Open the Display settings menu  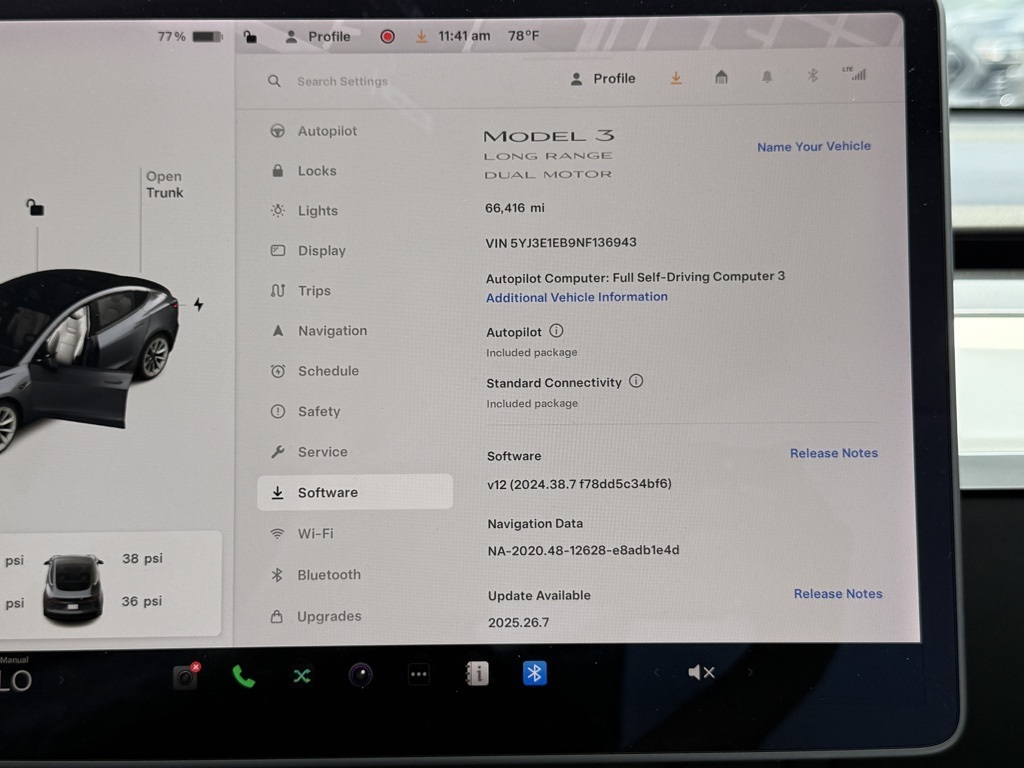pyautogui.click(x=308, y=251)
